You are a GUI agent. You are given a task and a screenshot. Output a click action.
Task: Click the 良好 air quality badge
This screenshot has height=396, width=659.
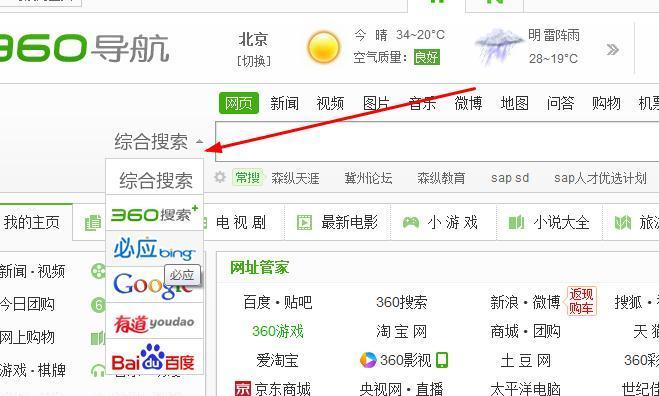point(427,57)
